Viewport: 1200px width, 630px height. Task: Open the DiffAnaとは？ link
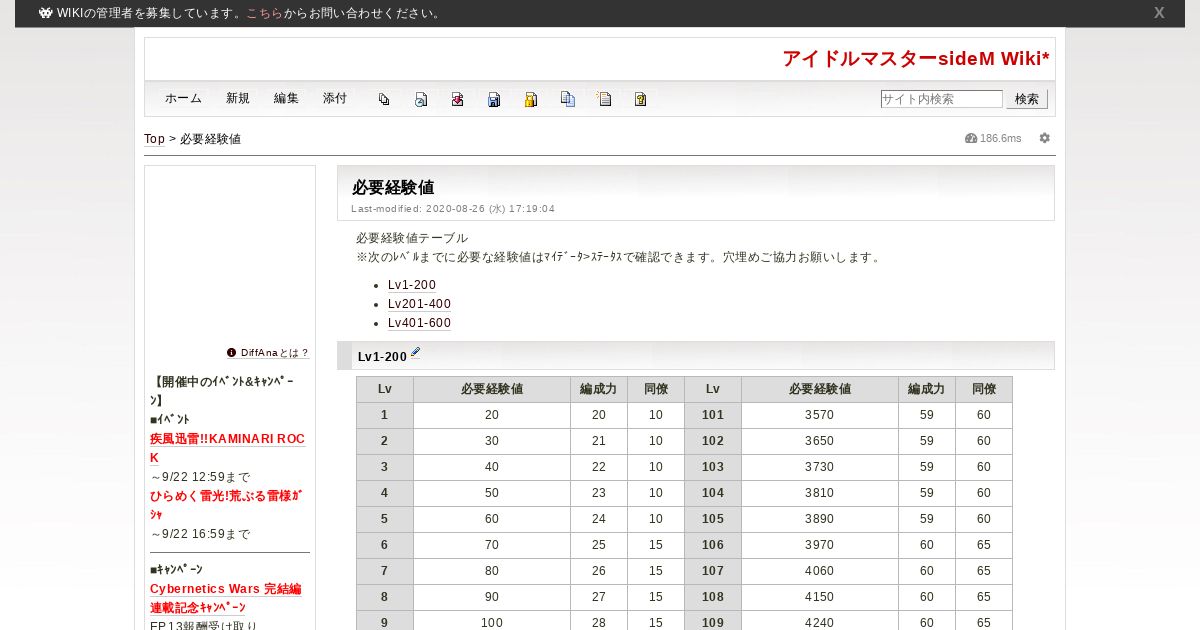(275, 353)
